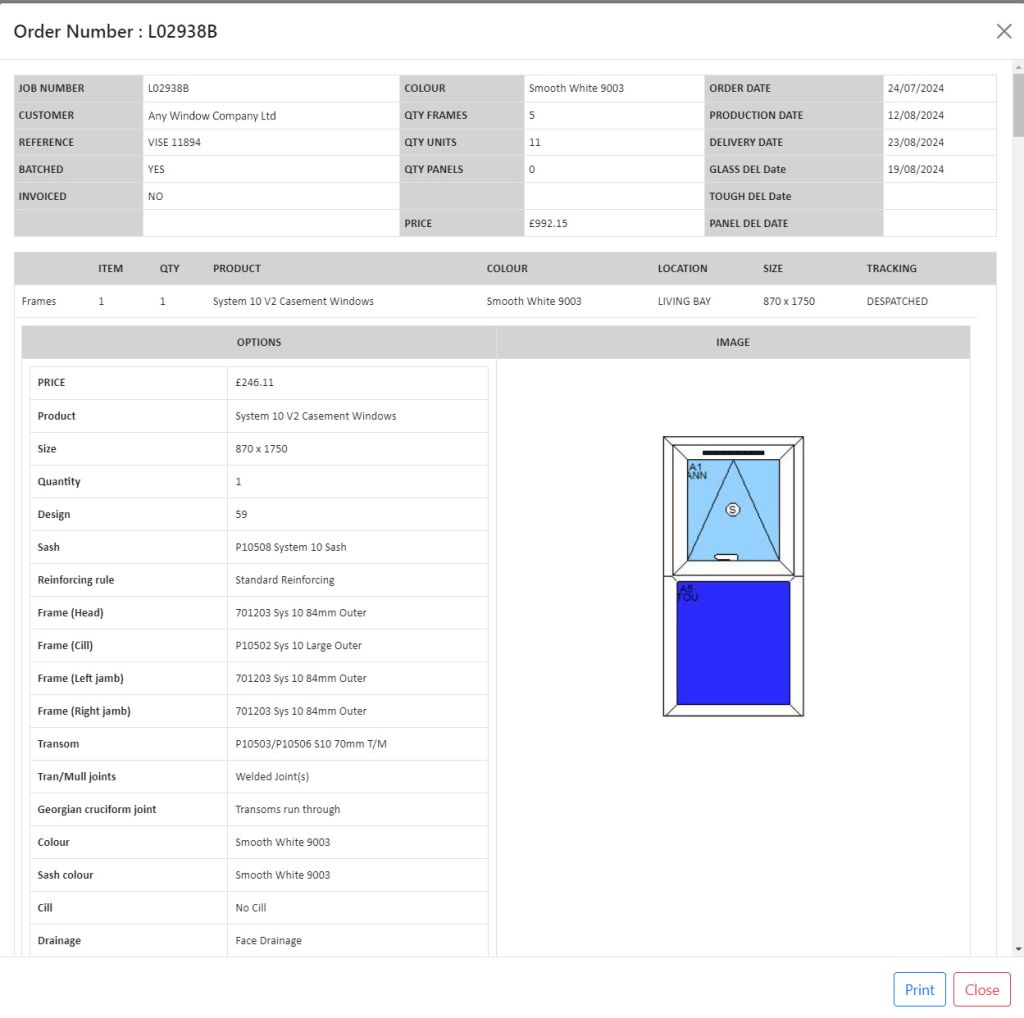Click the Transoms run through value
The width and height of the screenshot is (1024, 1018).
coord(287,809)
